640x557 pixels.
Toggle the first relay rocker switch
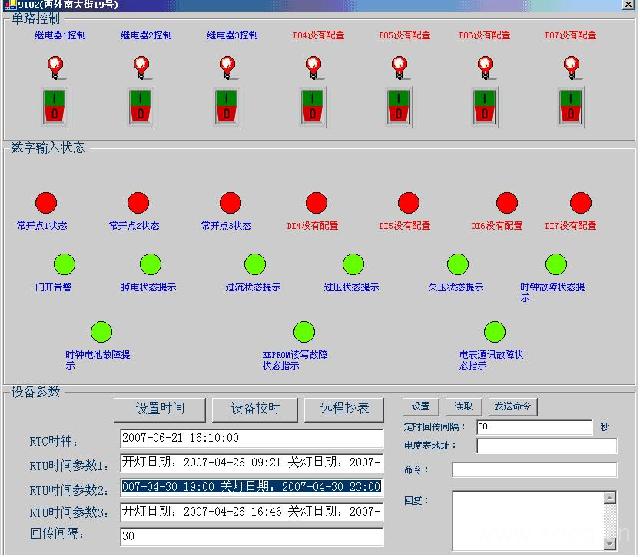[56, 106]
